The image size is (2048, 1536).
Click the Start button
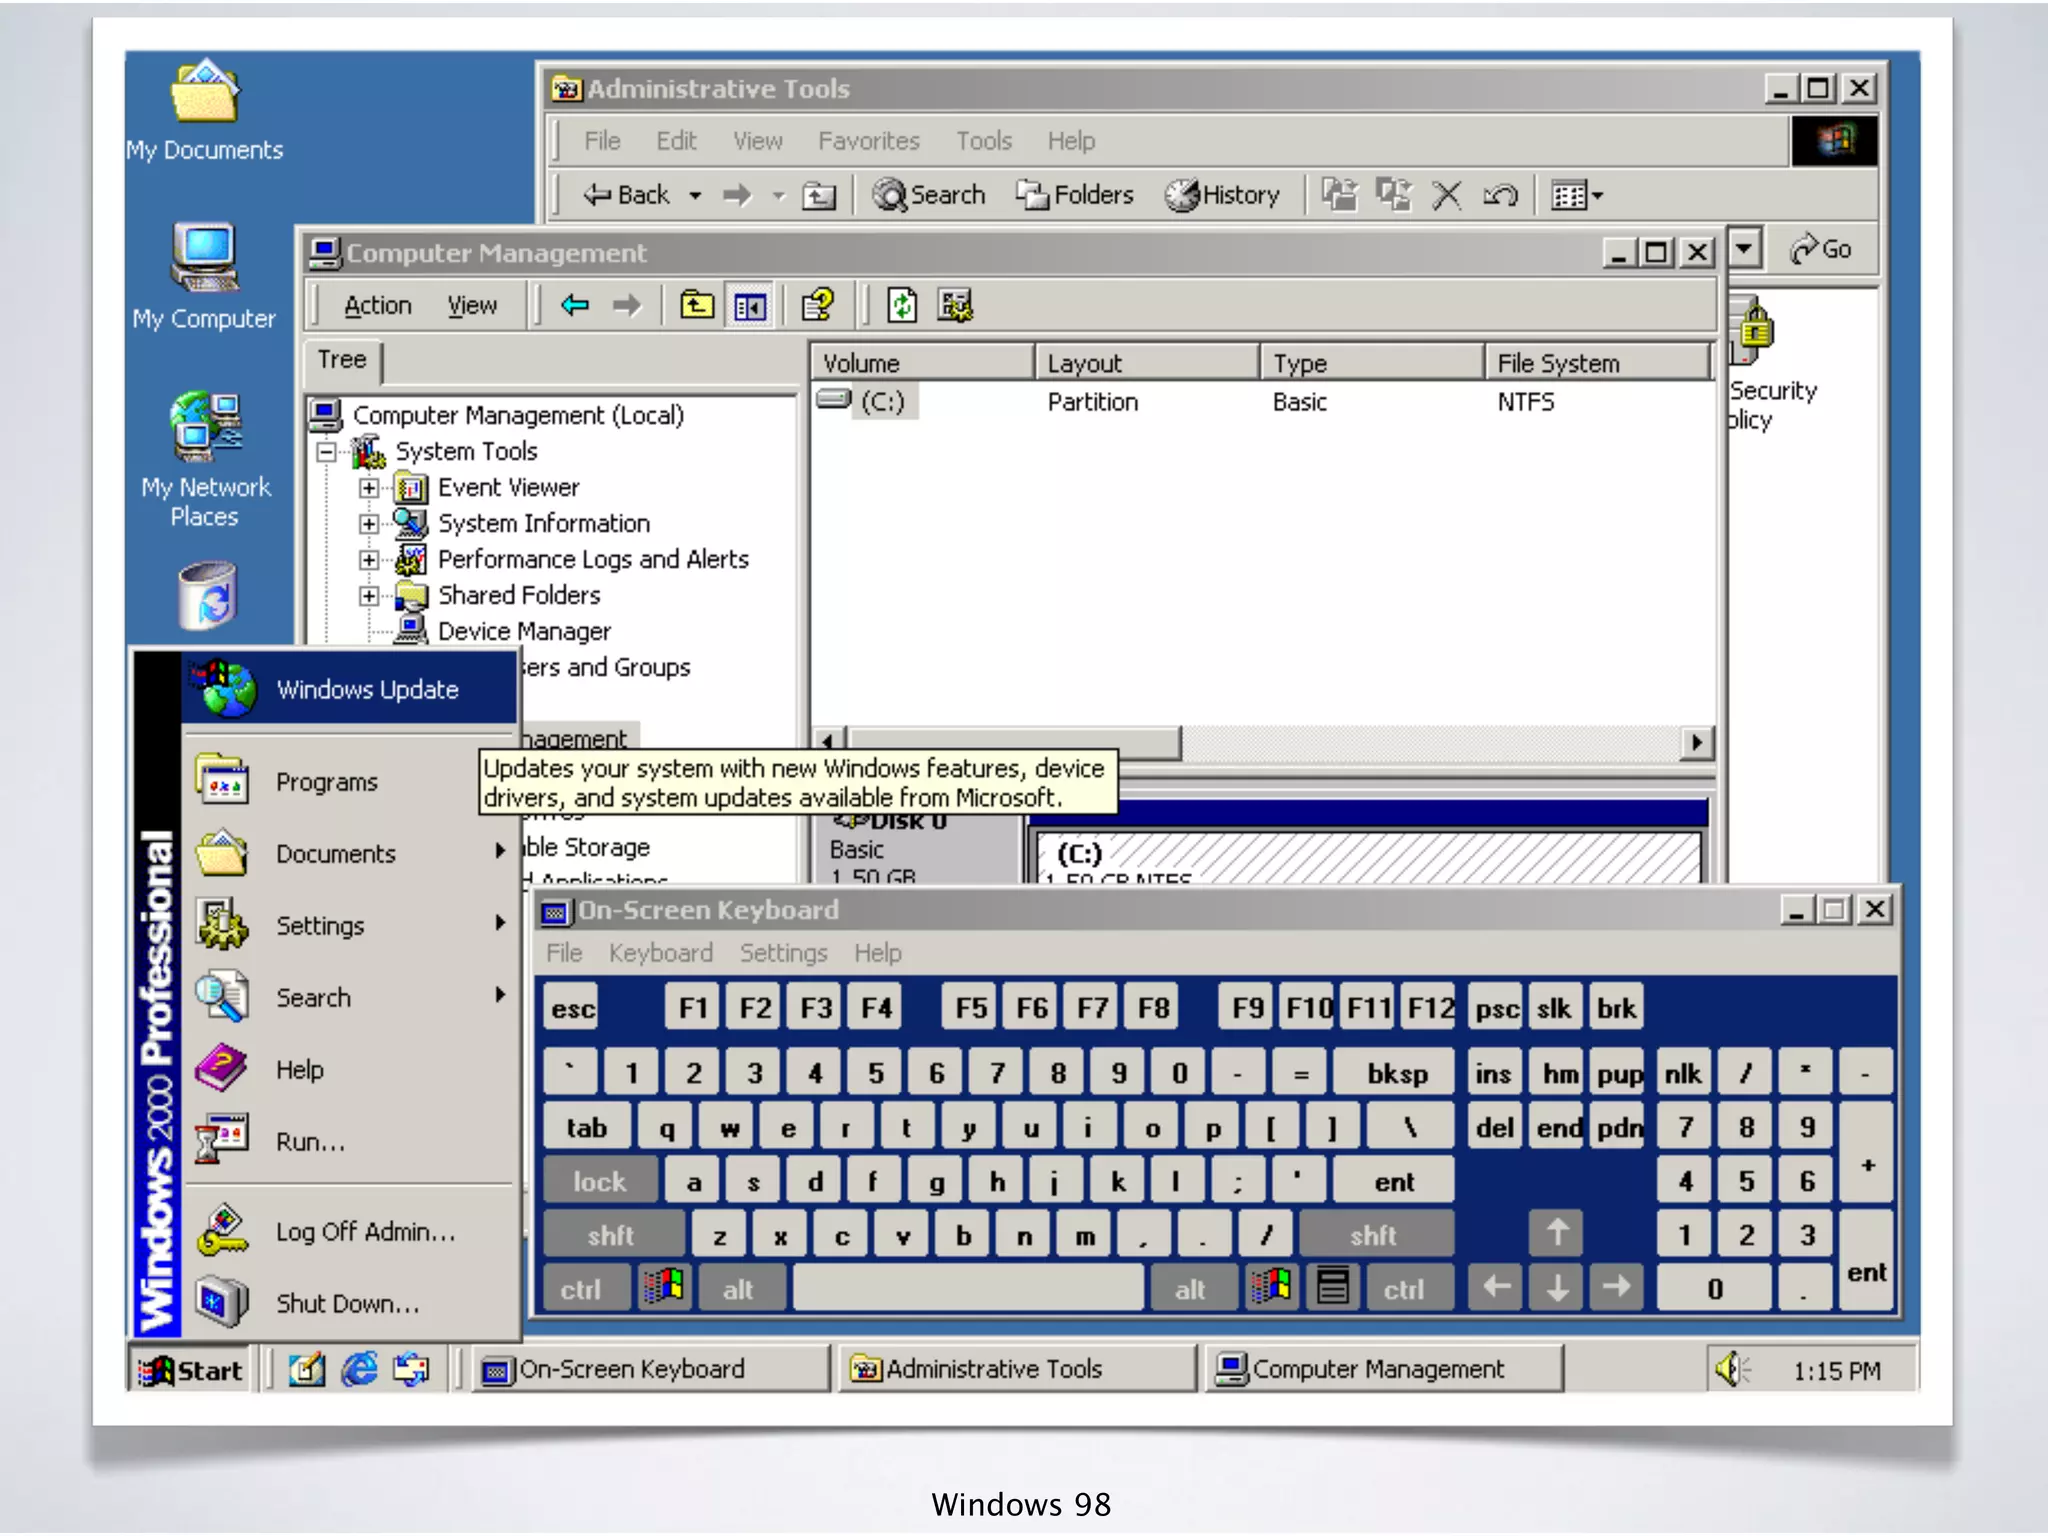(192, 1370)
